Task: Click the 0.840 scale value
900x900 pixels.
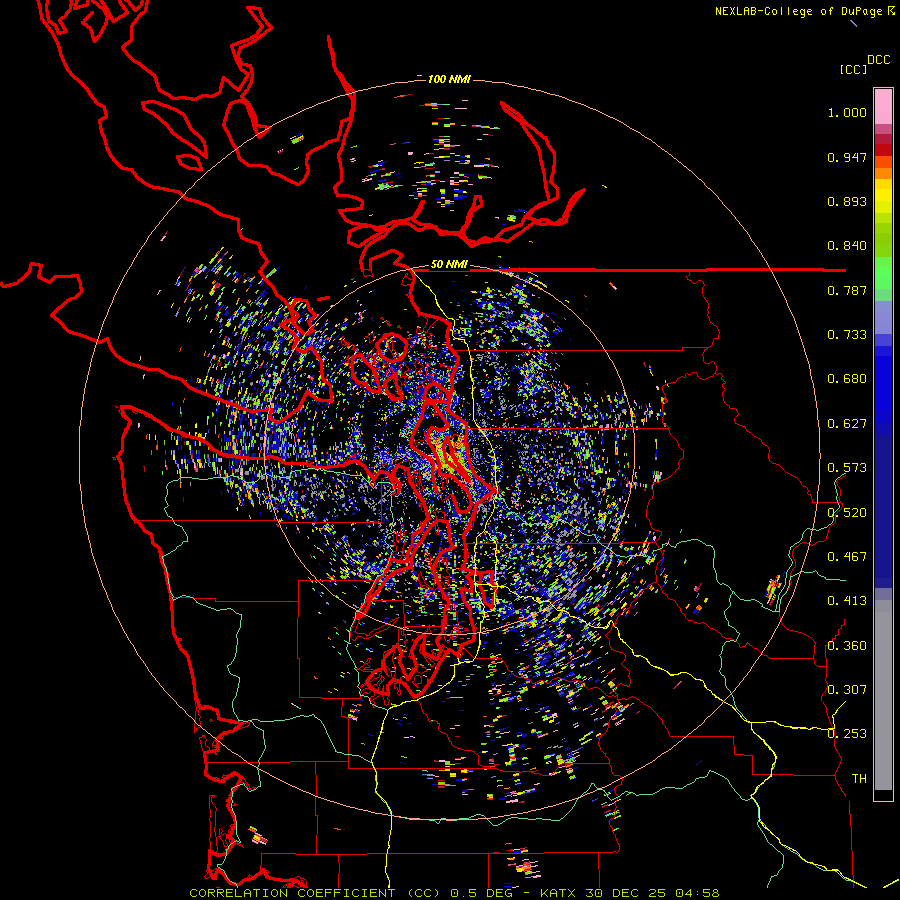Action: click(847, 246)
